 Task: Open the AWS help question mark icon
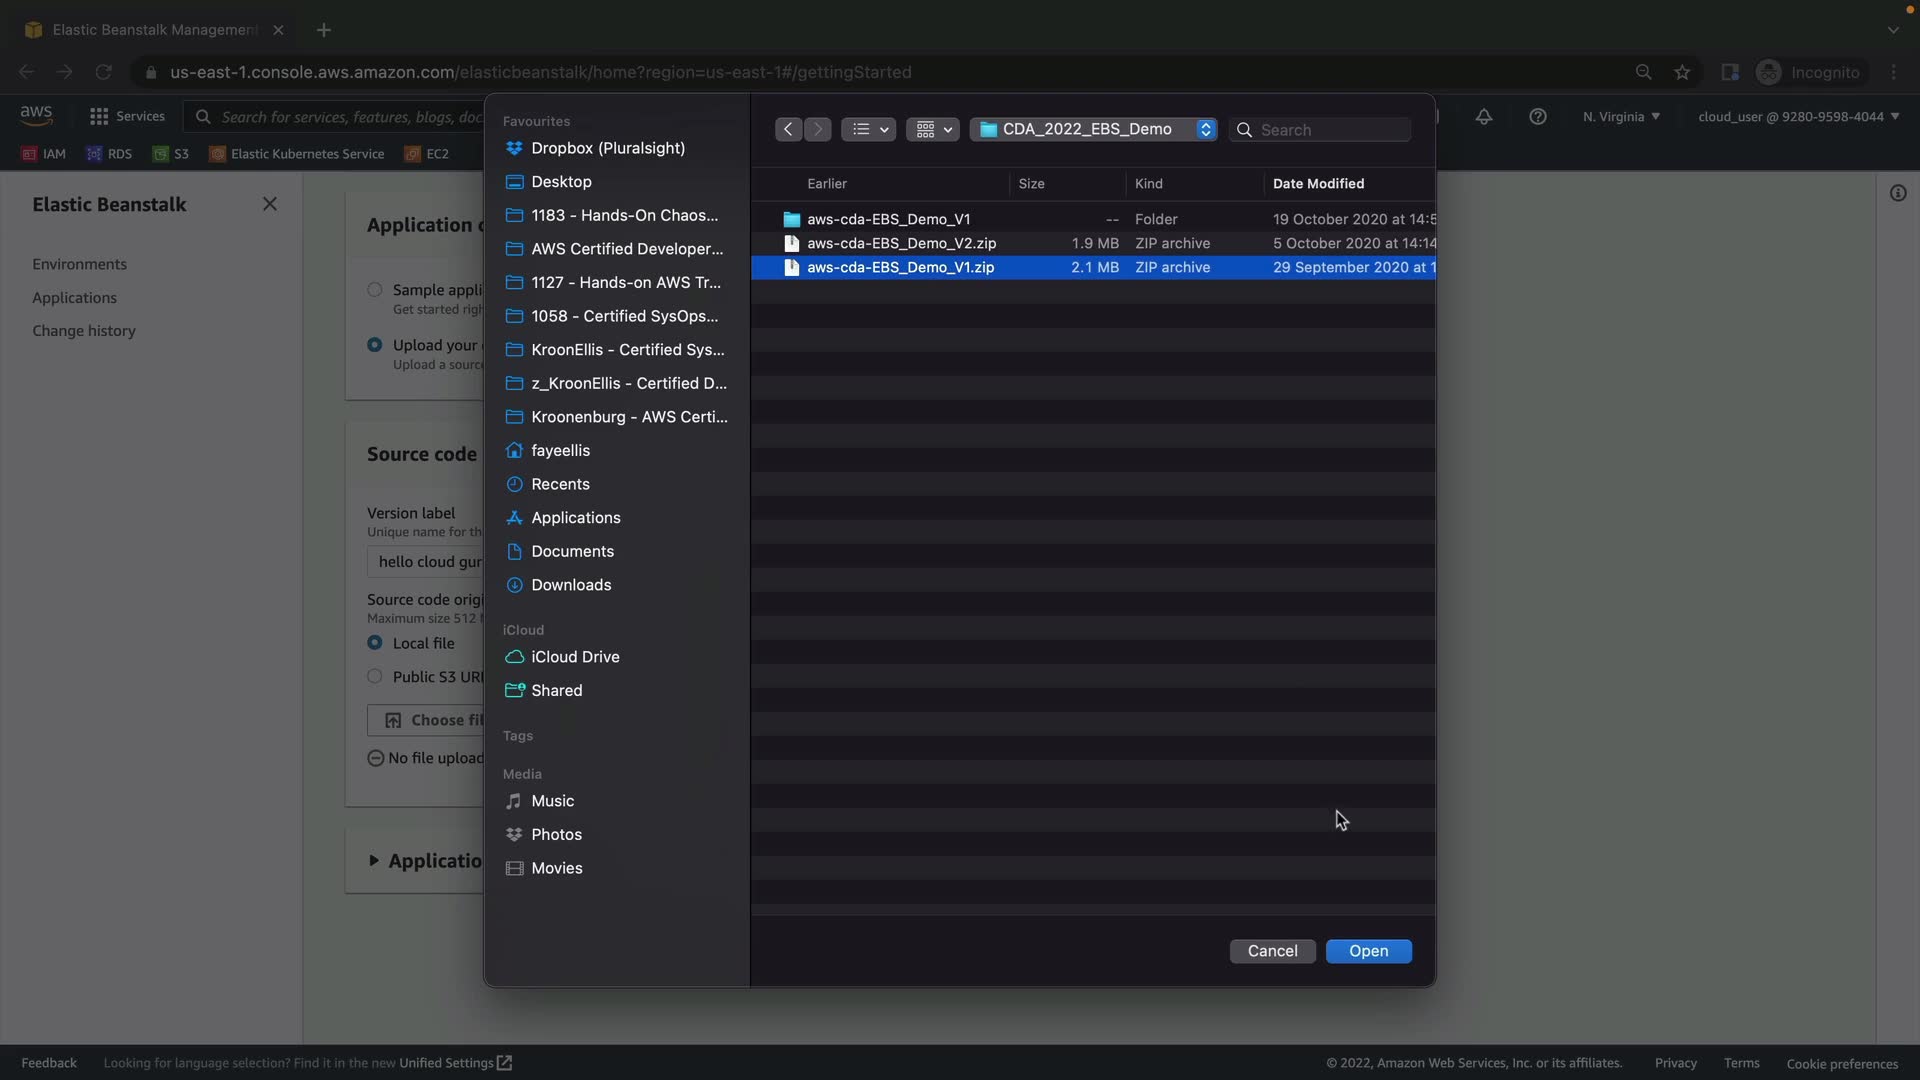1538,117
